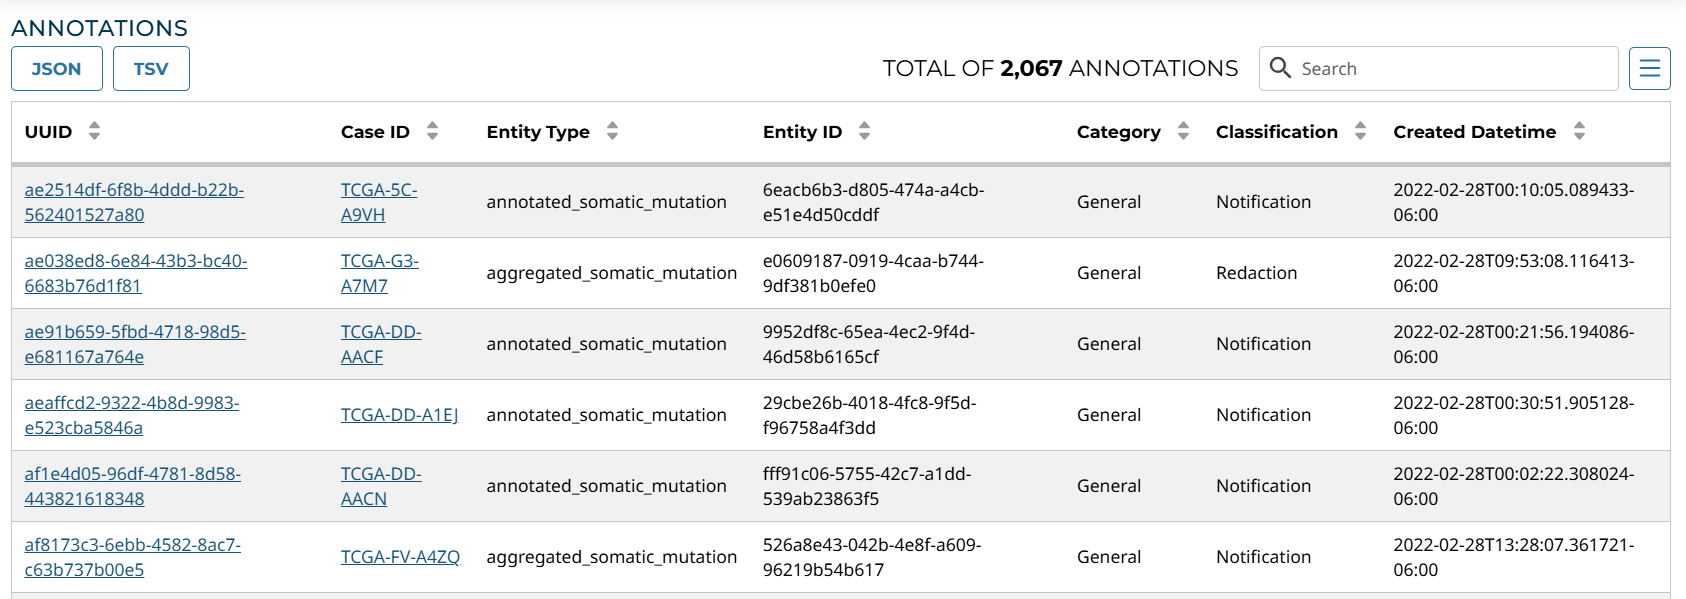Sort by Entity ID column arrows
1686x599 pixels.
click(864, 131)
